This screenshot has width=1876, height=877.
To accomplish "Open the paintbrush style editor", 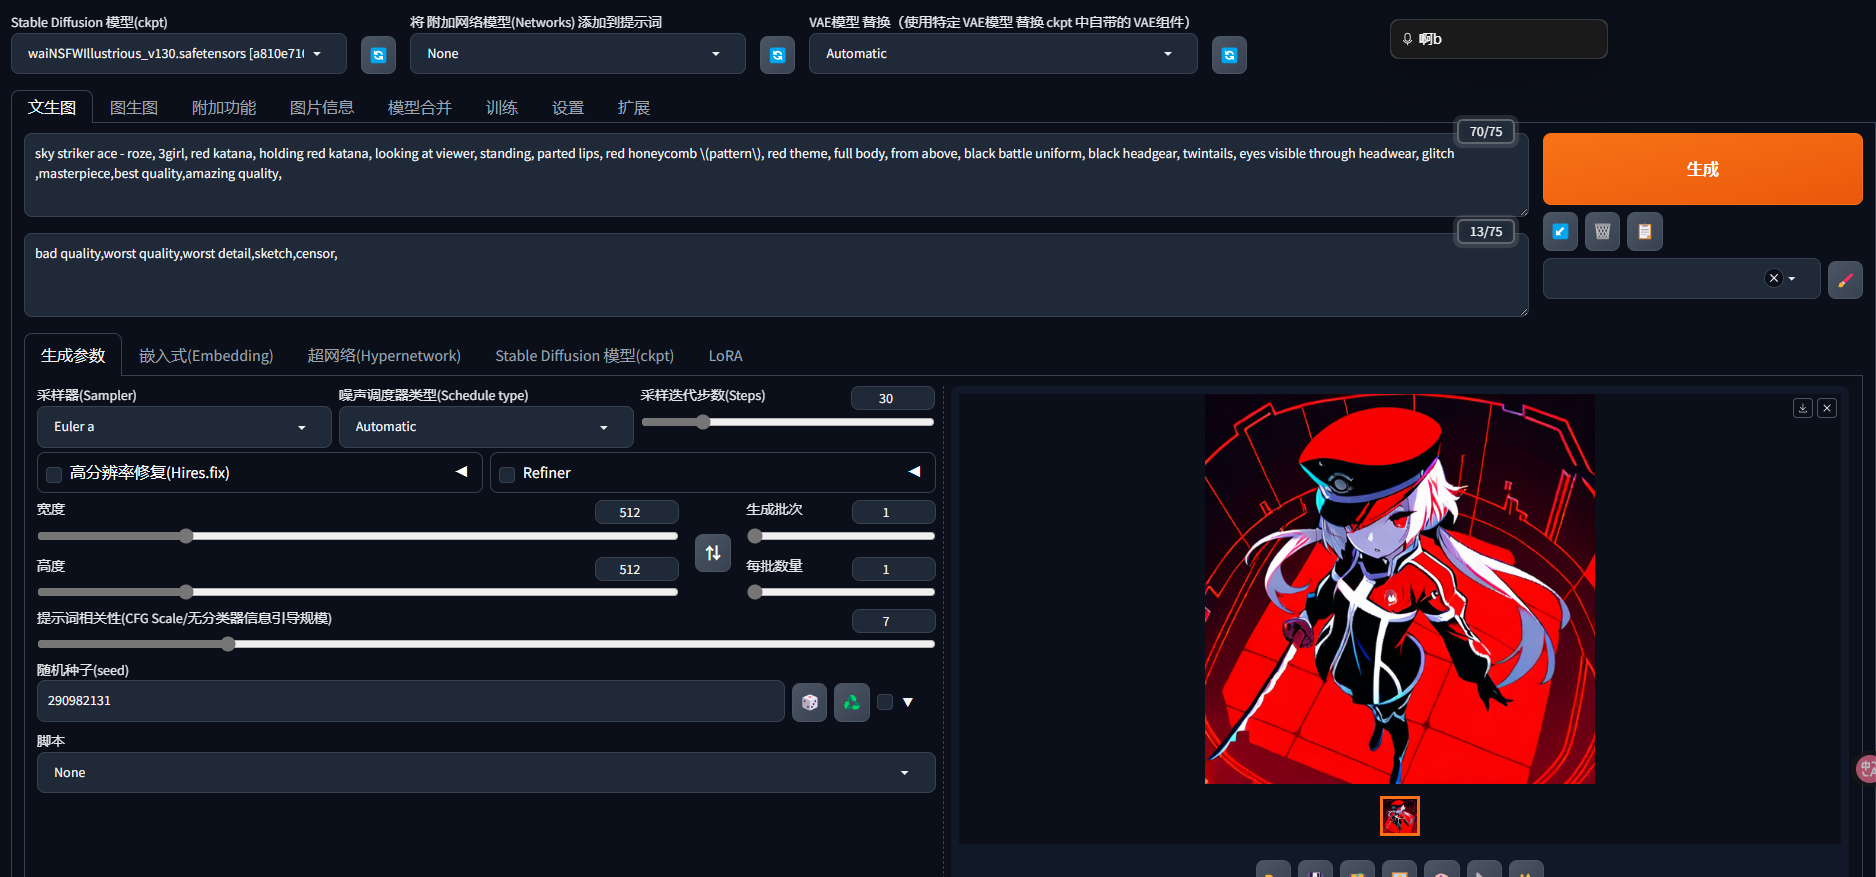I will click(1845, 279).
